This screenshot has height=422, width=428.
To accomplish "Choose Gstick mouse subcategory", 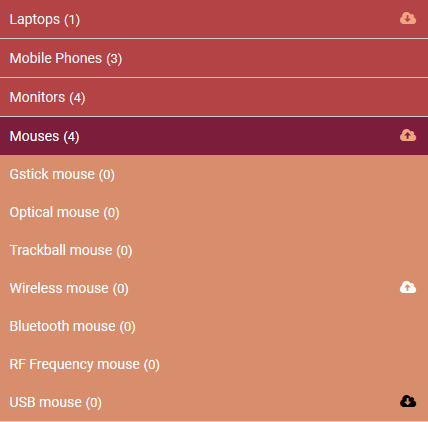I will coord(214,174).
